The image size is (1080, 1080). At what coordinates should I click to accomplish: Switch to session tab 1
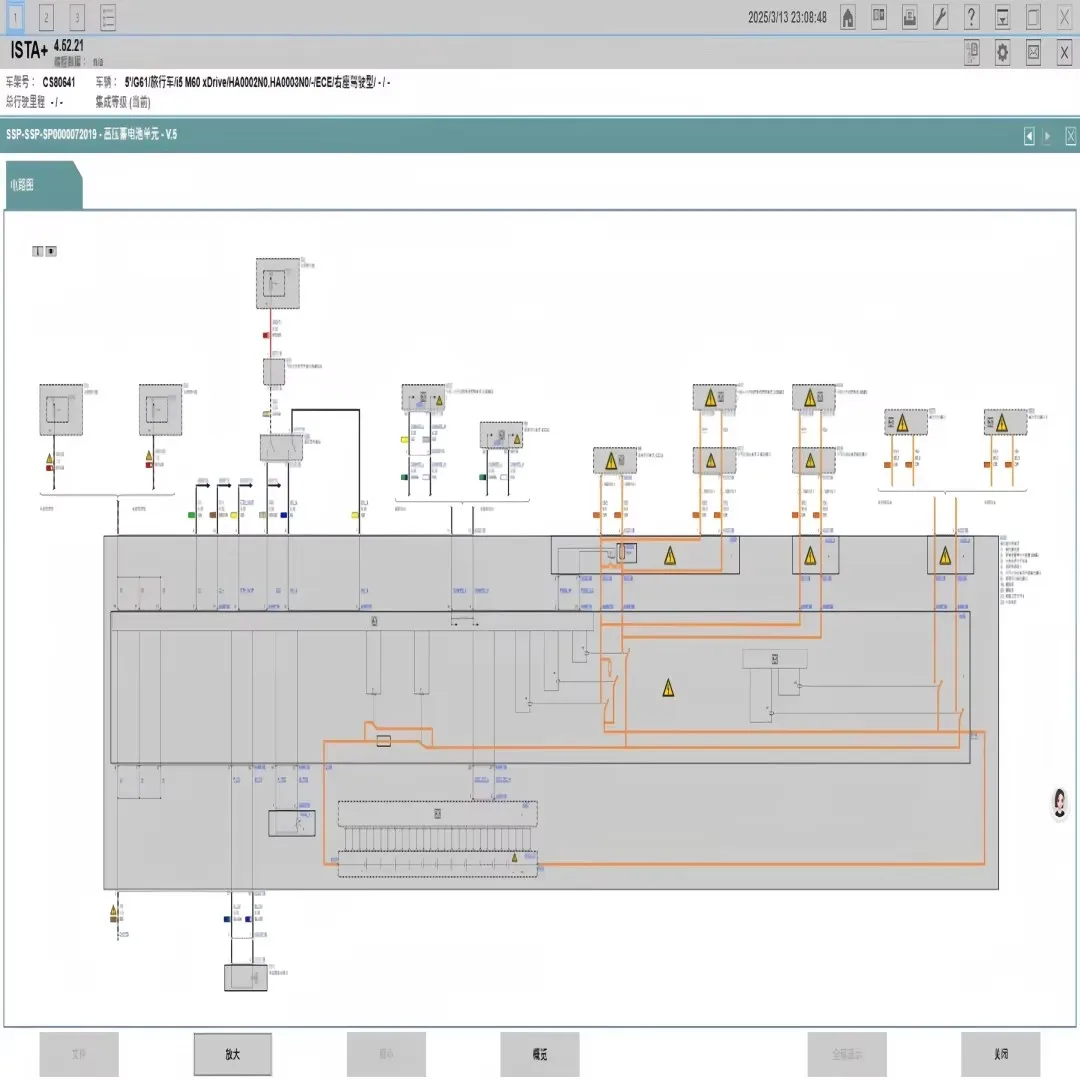coord(15,17)
